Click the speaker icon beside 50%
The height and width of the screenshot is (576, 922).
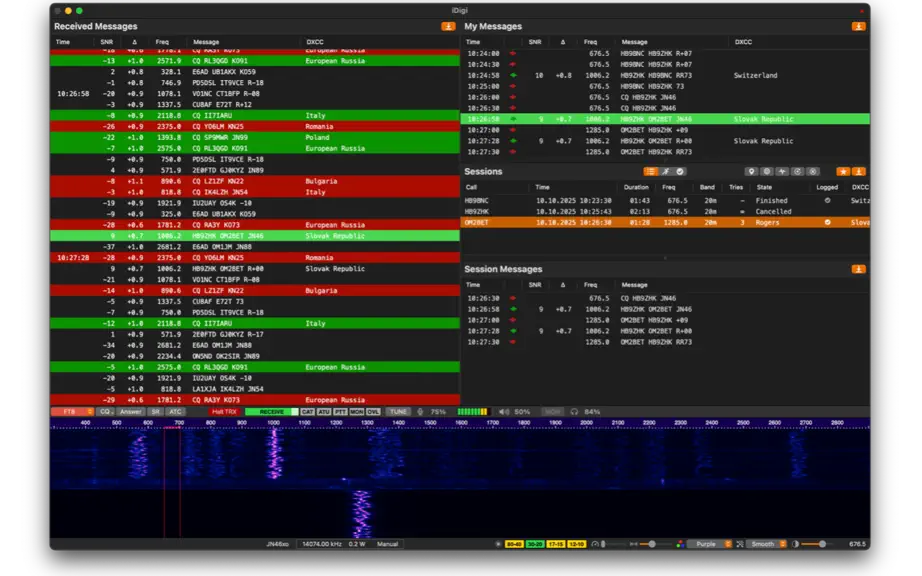pos(504,412)
